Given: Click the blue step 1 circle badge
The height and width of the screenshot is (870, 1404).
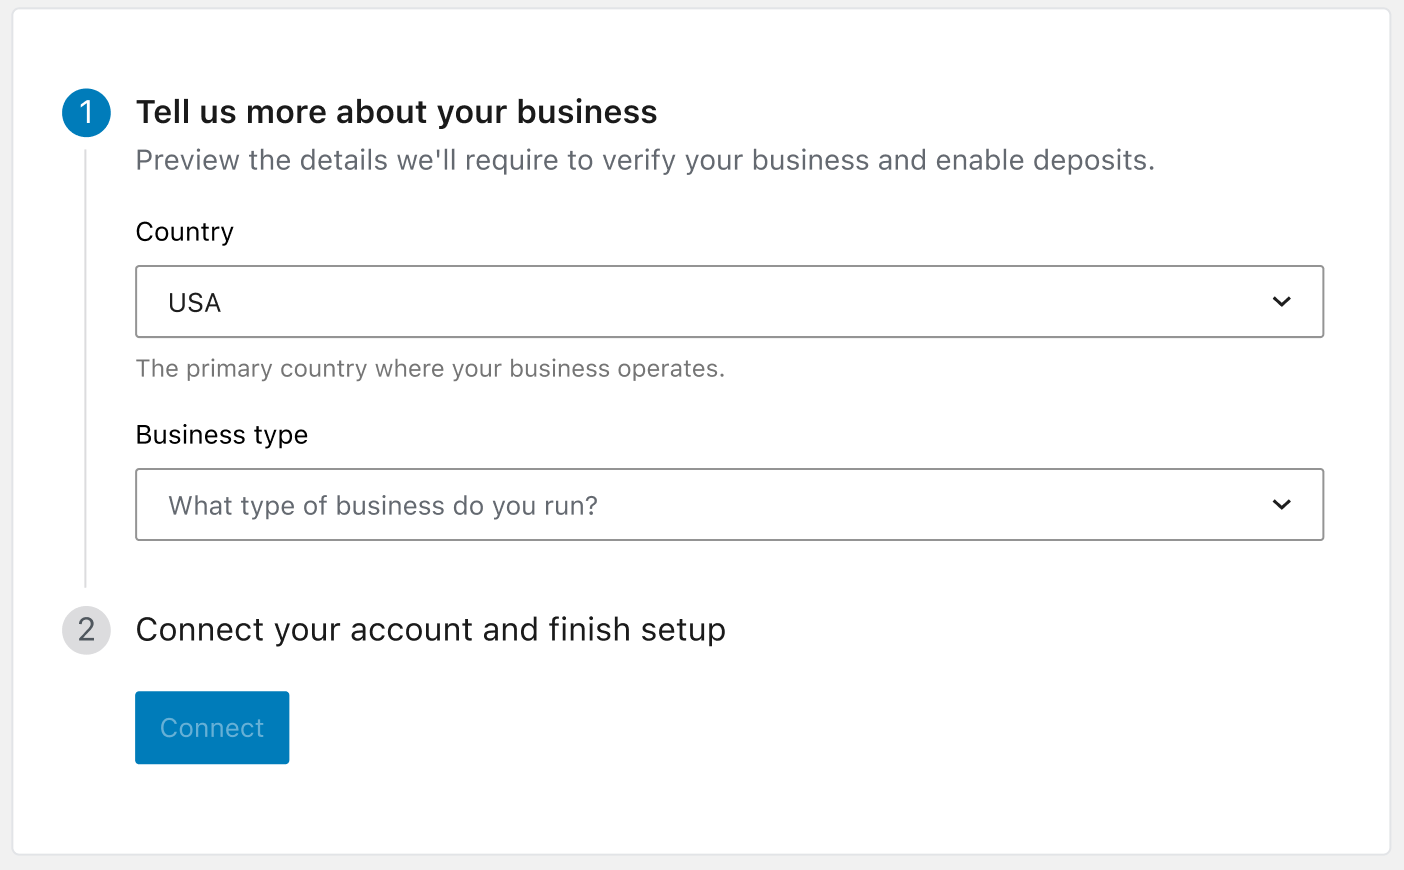Looking at the screenshot, I should (86, 113).
